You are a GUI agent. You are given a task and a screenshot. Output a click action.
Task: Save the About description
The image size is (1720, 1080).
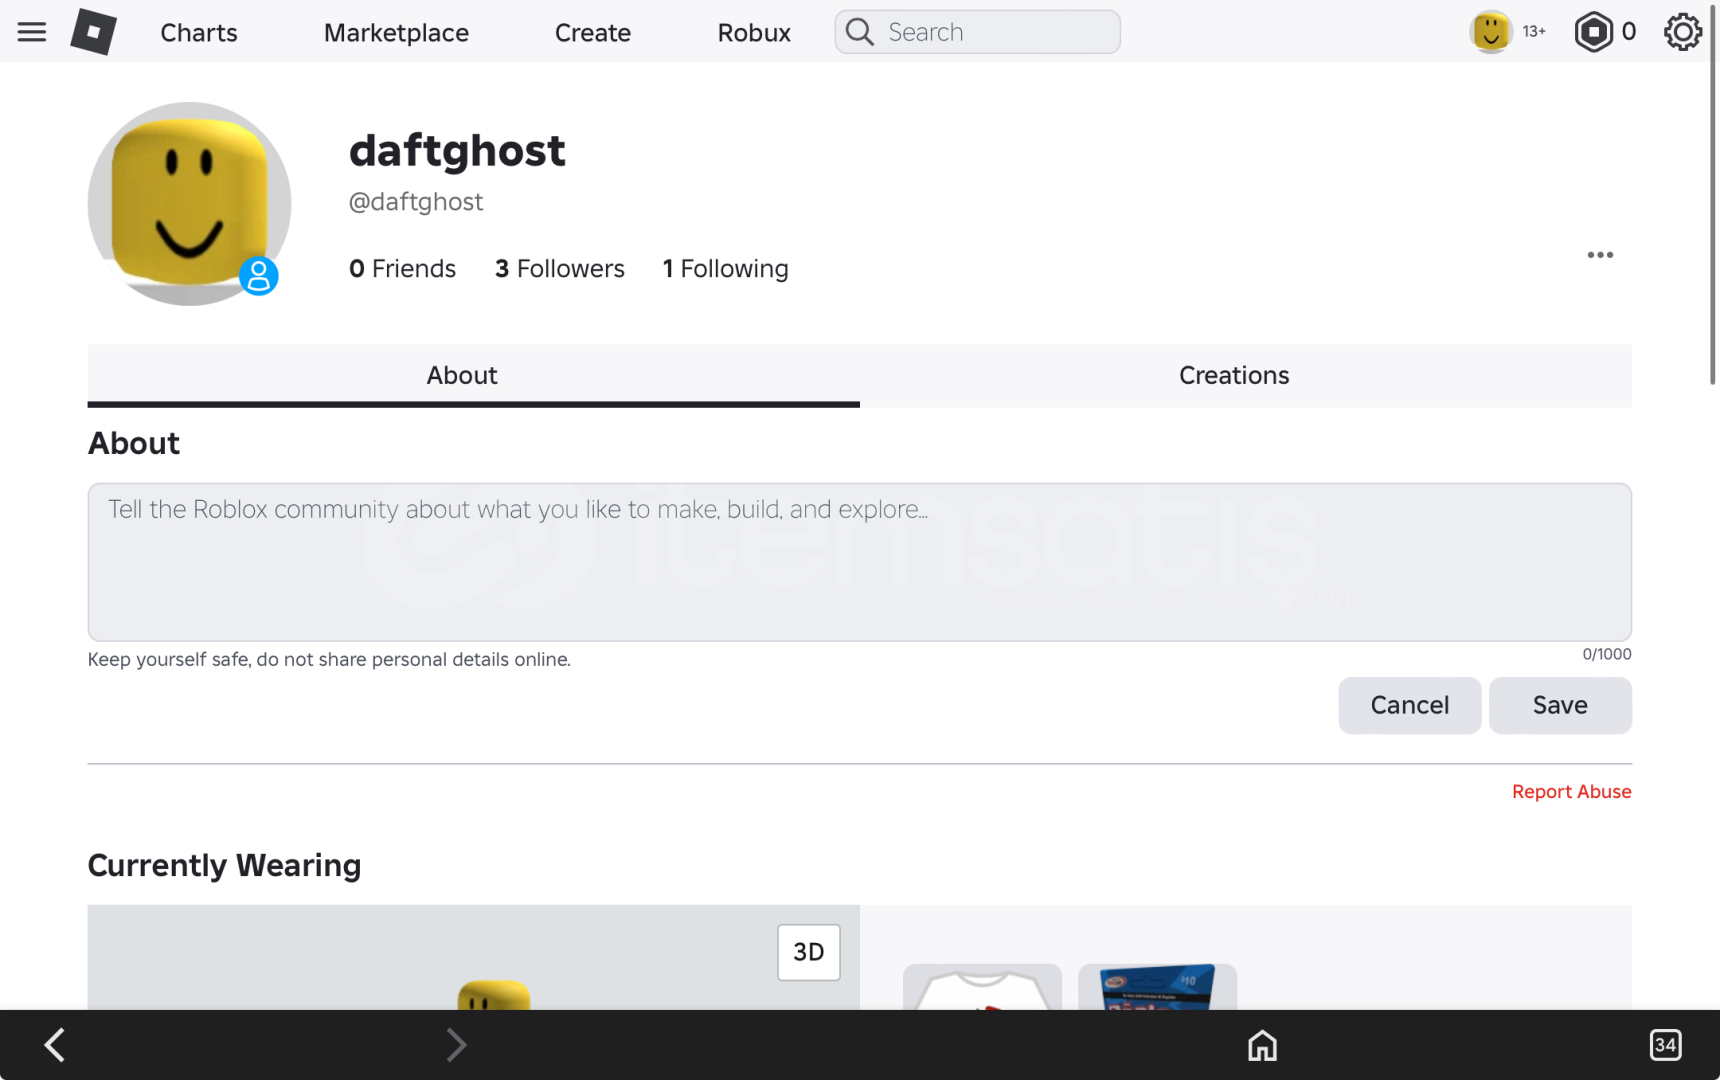click(x=1560, y=705)
